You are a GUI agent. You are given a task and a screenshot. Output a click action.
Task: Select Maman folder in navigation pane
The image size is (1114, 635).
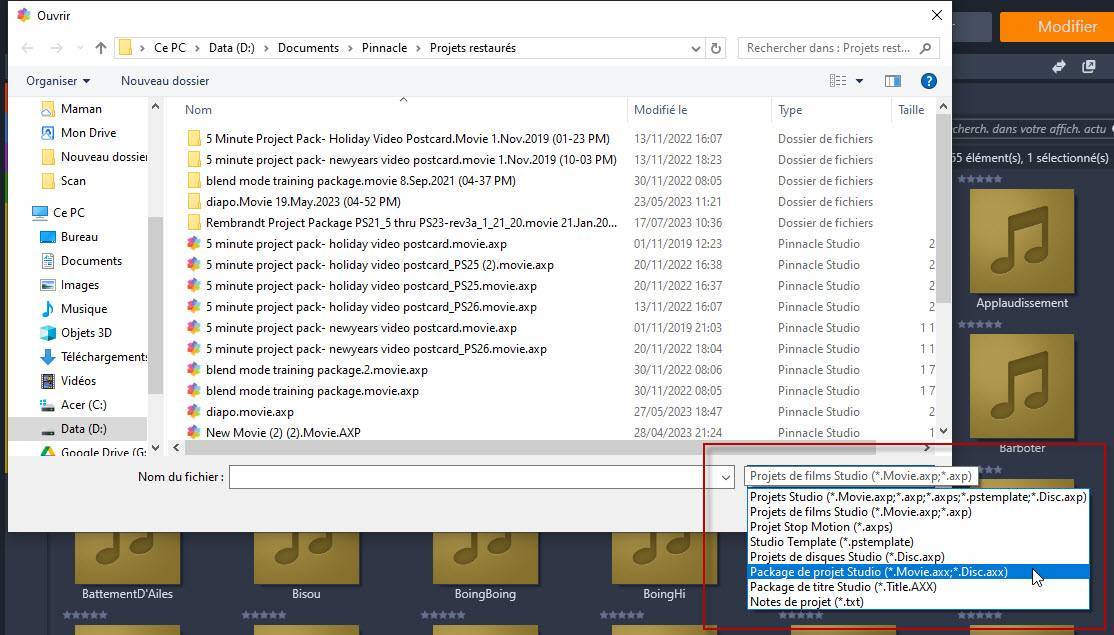pyautogui.click(x=81, y=109)
